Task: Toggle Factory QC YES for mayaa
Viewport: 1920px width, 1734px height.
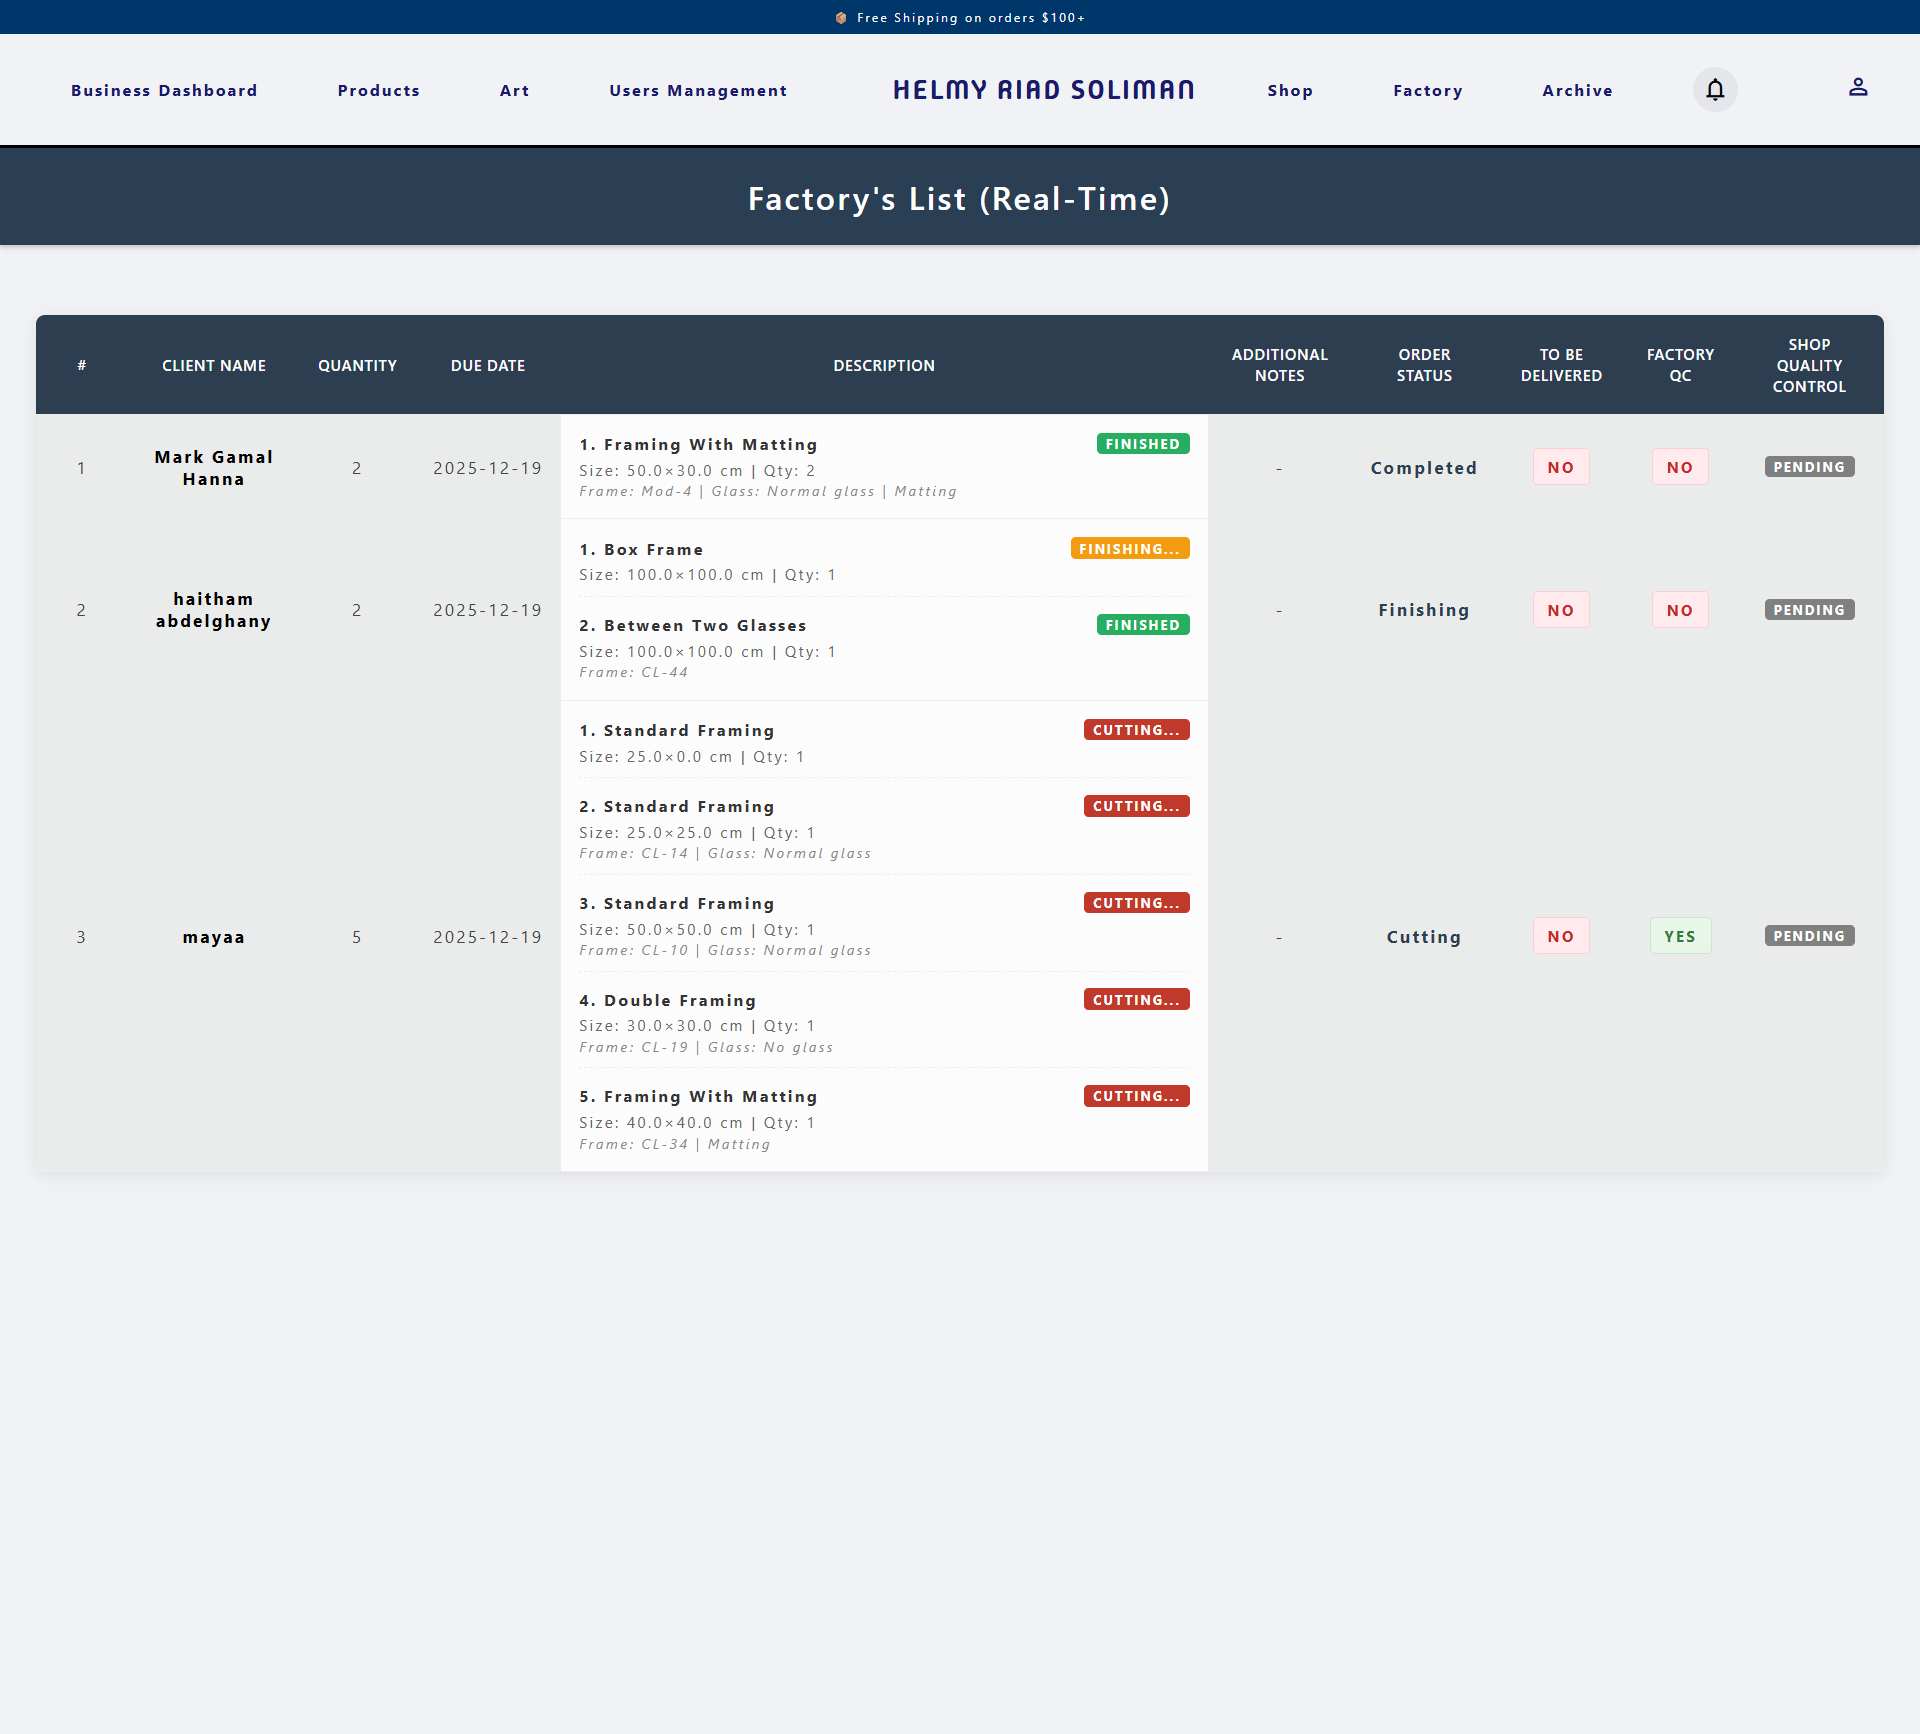Action: pyautogui.click(x=1679, y=936)
